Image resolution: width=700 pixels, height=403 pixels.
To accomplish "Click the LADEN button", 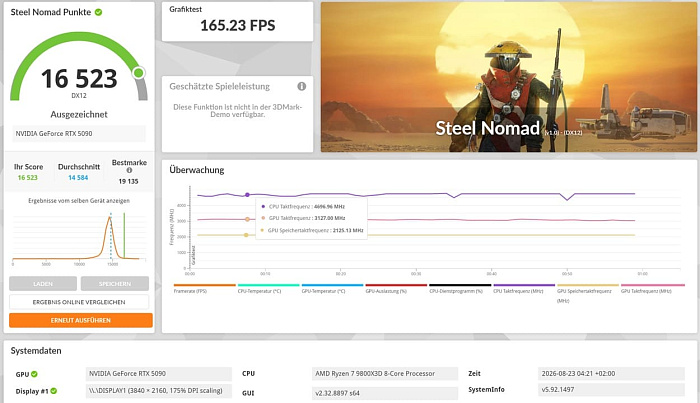I will [43, 284].
